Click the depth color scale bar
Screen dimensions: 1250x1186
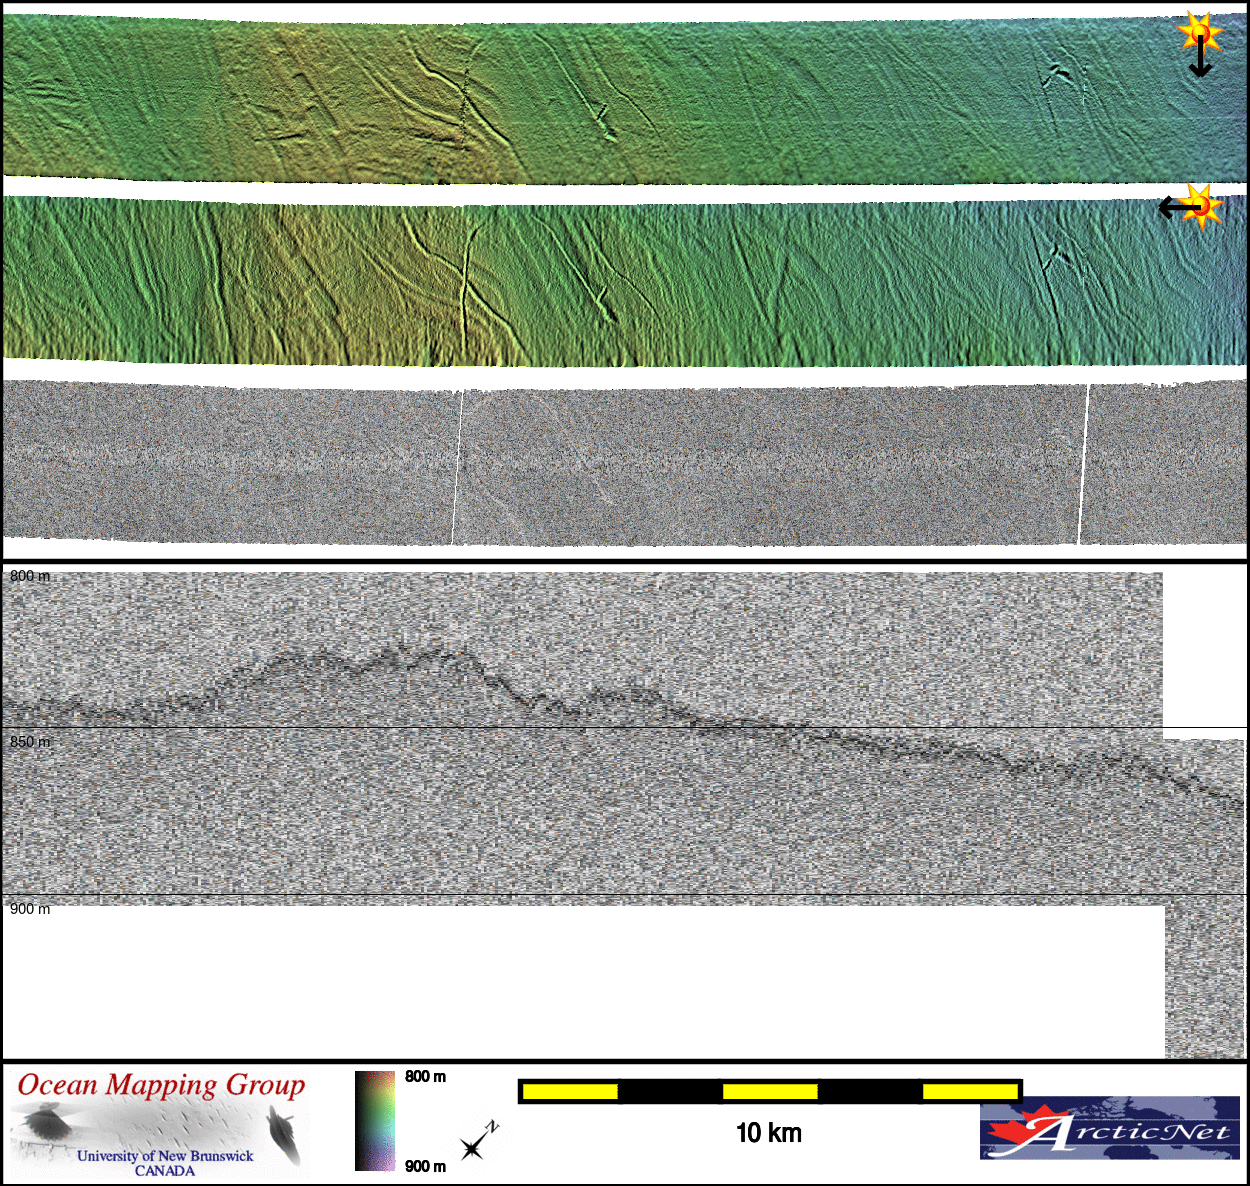click(x=375, y=1121)
